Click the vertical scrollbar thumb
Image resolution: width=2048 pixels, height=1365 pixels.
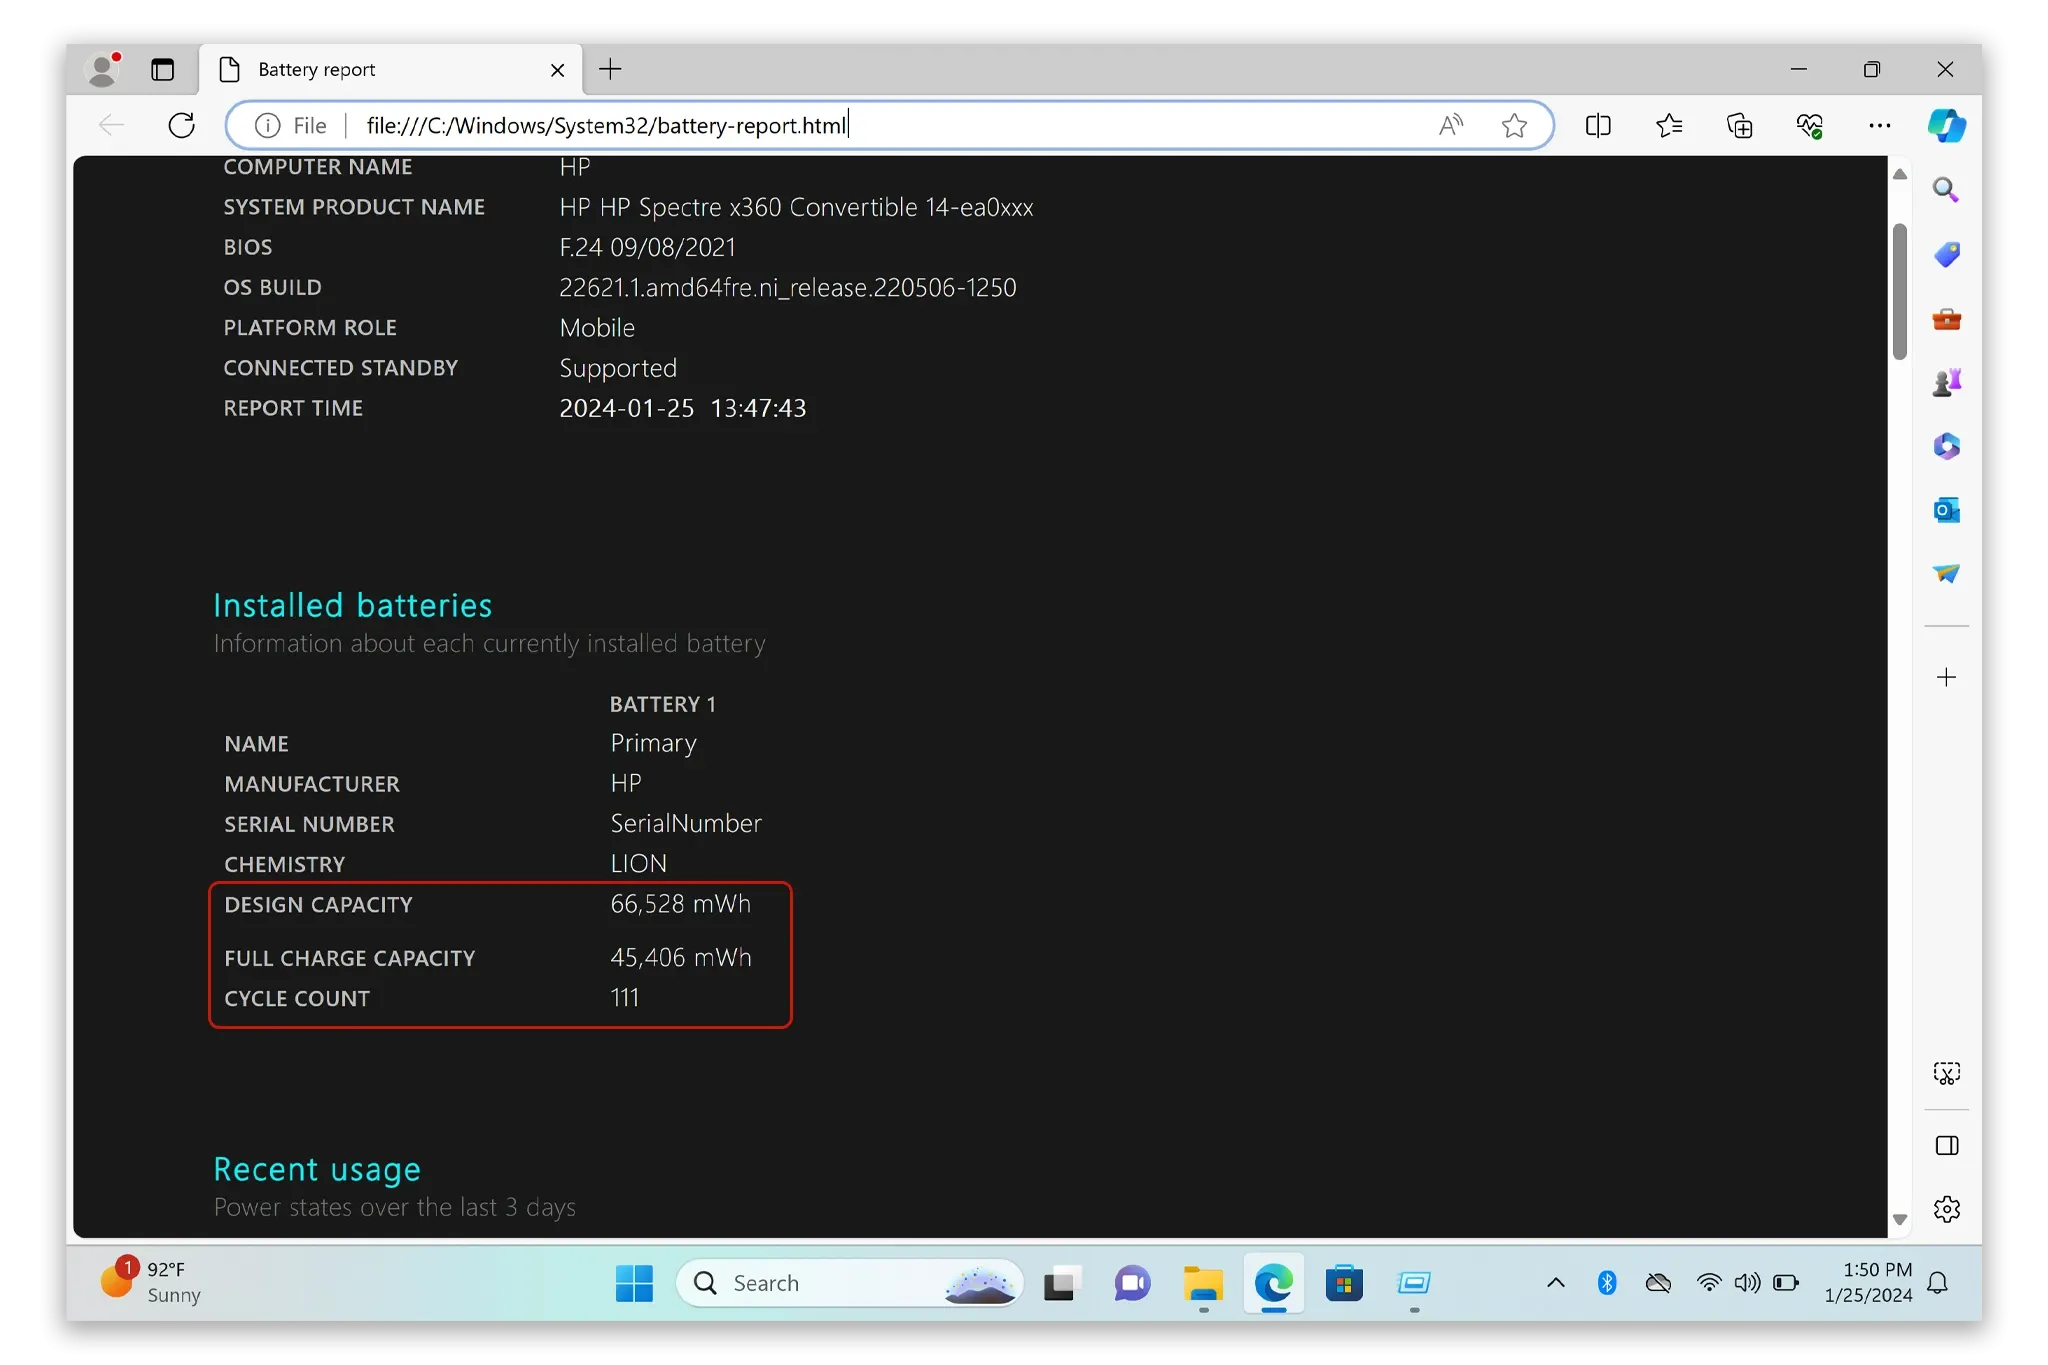point(1899,290)
